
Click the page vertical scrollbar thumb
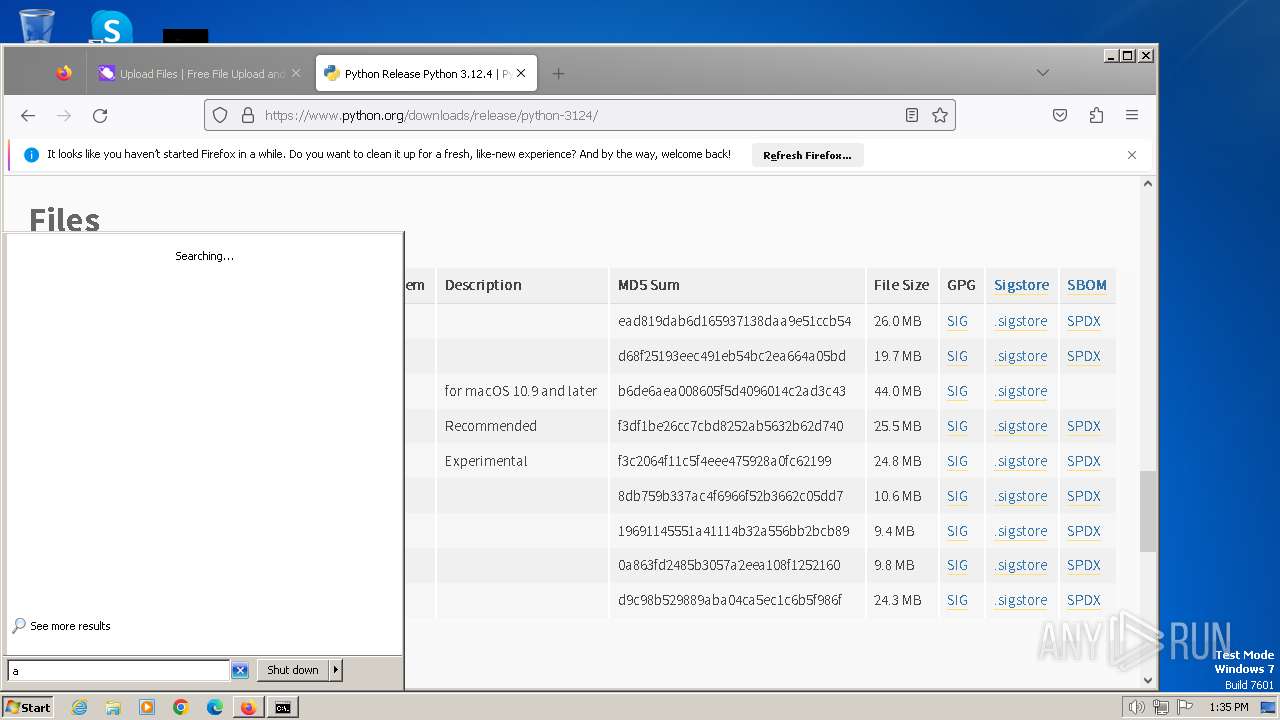1148,511
